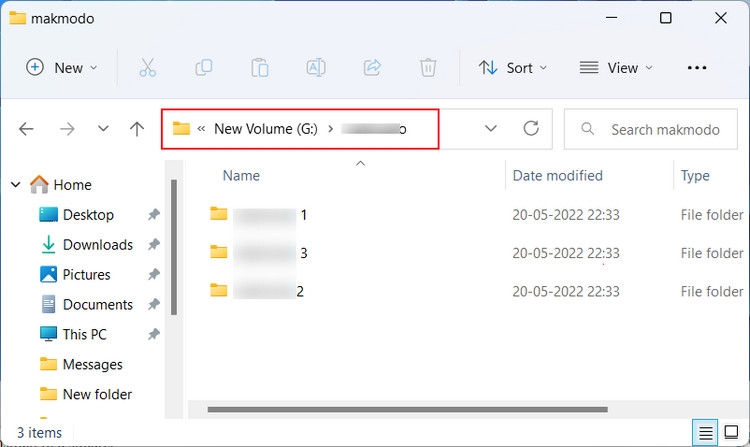This screenshot has width=750, height=447.
Task: Click pin icon beside Documents
Action: [154, 305]
